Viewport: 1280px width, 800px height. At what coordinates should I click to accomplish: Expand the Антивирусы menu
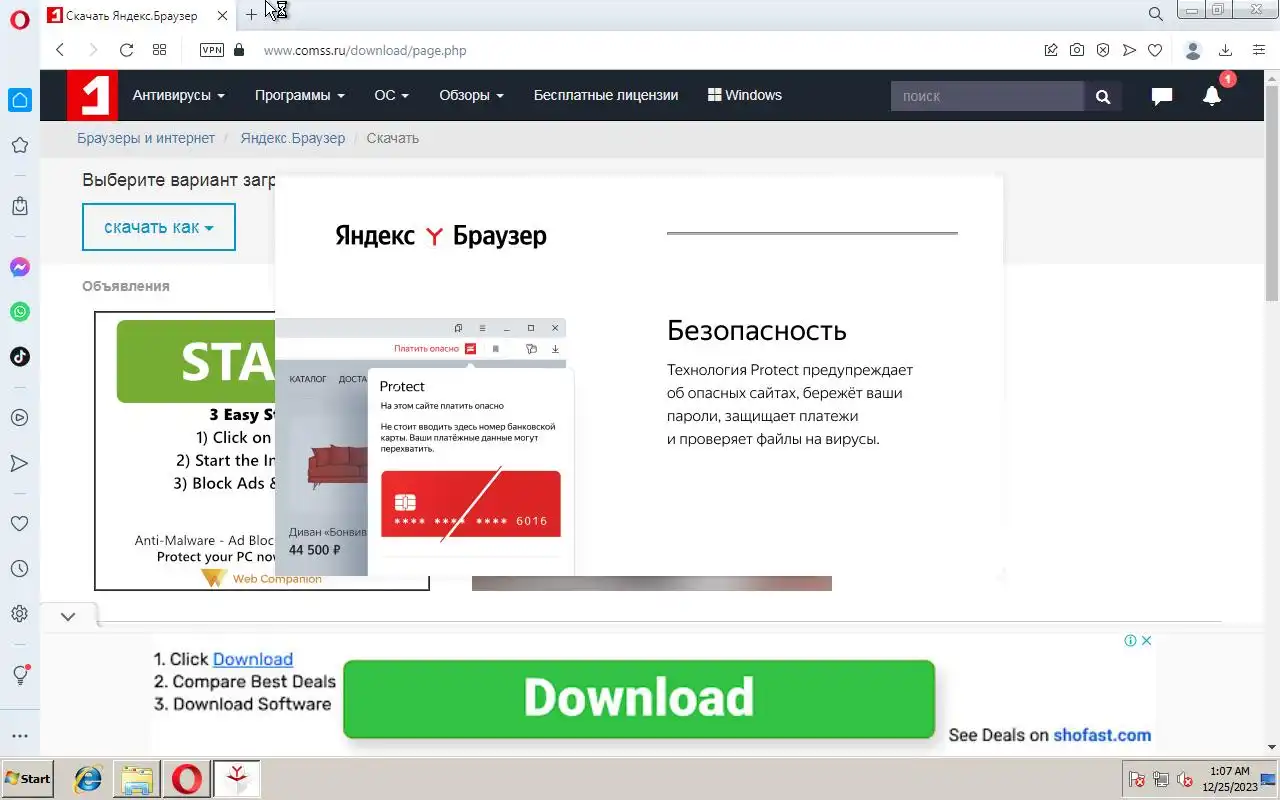click(x=178, y=96)
